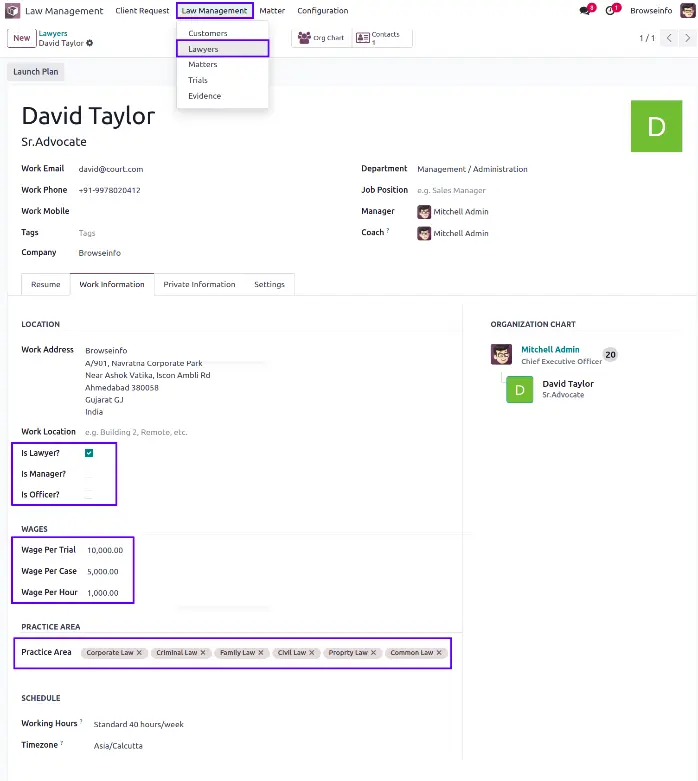Open the Browseinfo company switcher

pos(651,10)
